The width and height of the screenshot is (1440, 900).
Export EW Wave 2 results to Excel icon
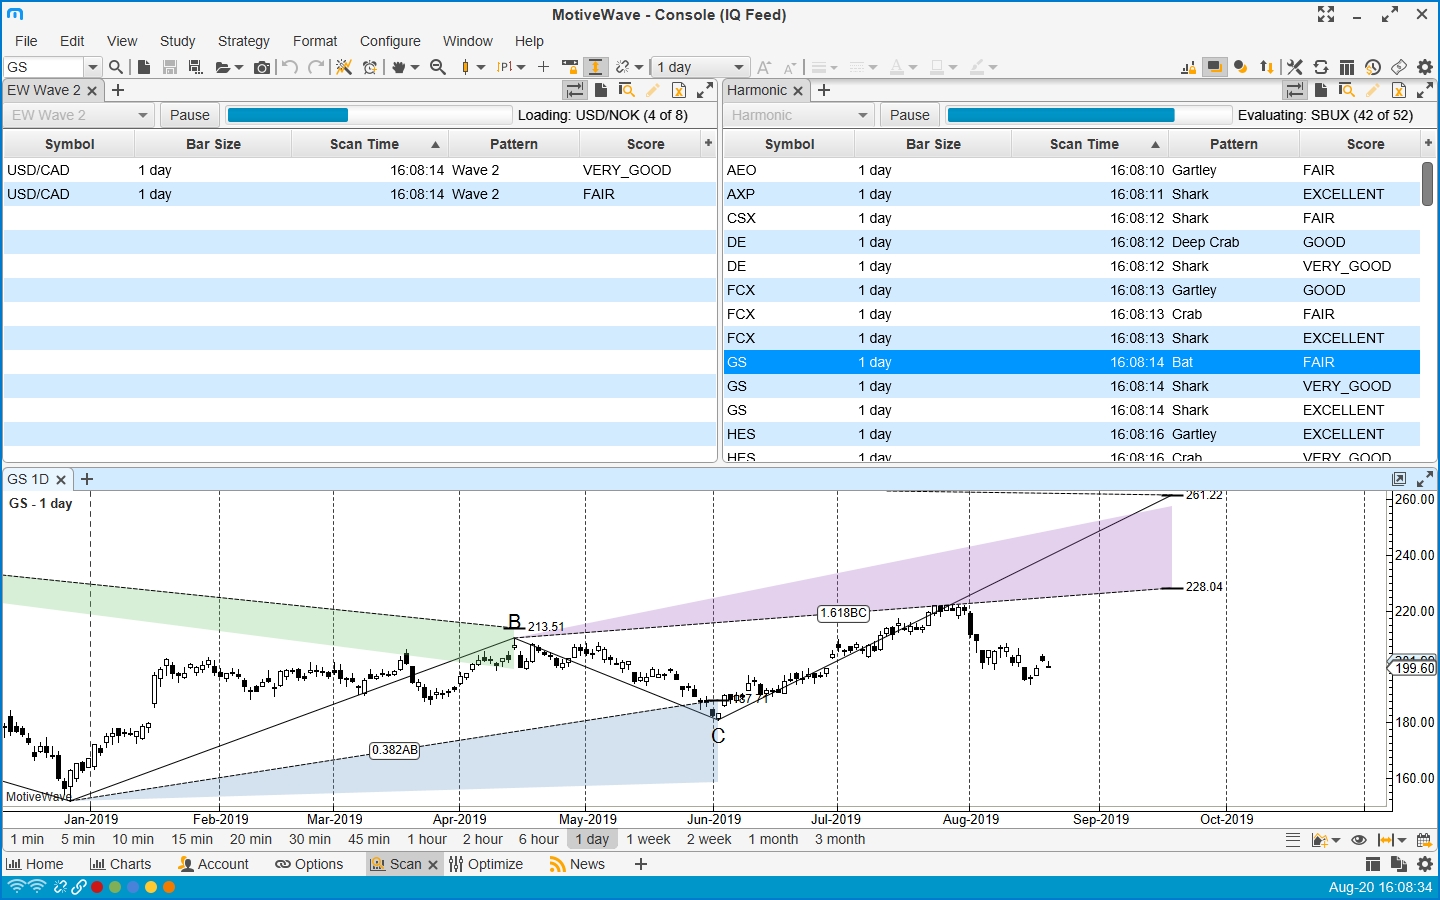pyautogui.click(x=679, y=90)
